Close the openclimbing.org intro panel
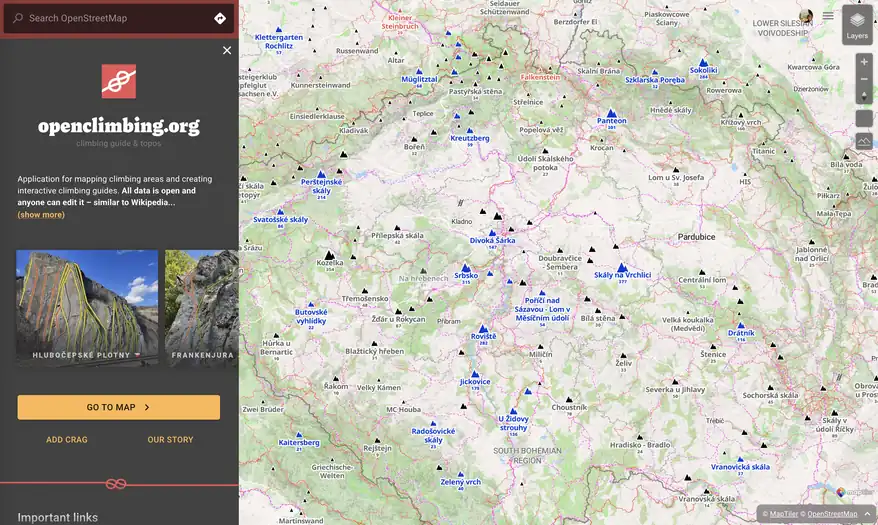Screen dimensions: 878x525 click(x=227, y=50)
